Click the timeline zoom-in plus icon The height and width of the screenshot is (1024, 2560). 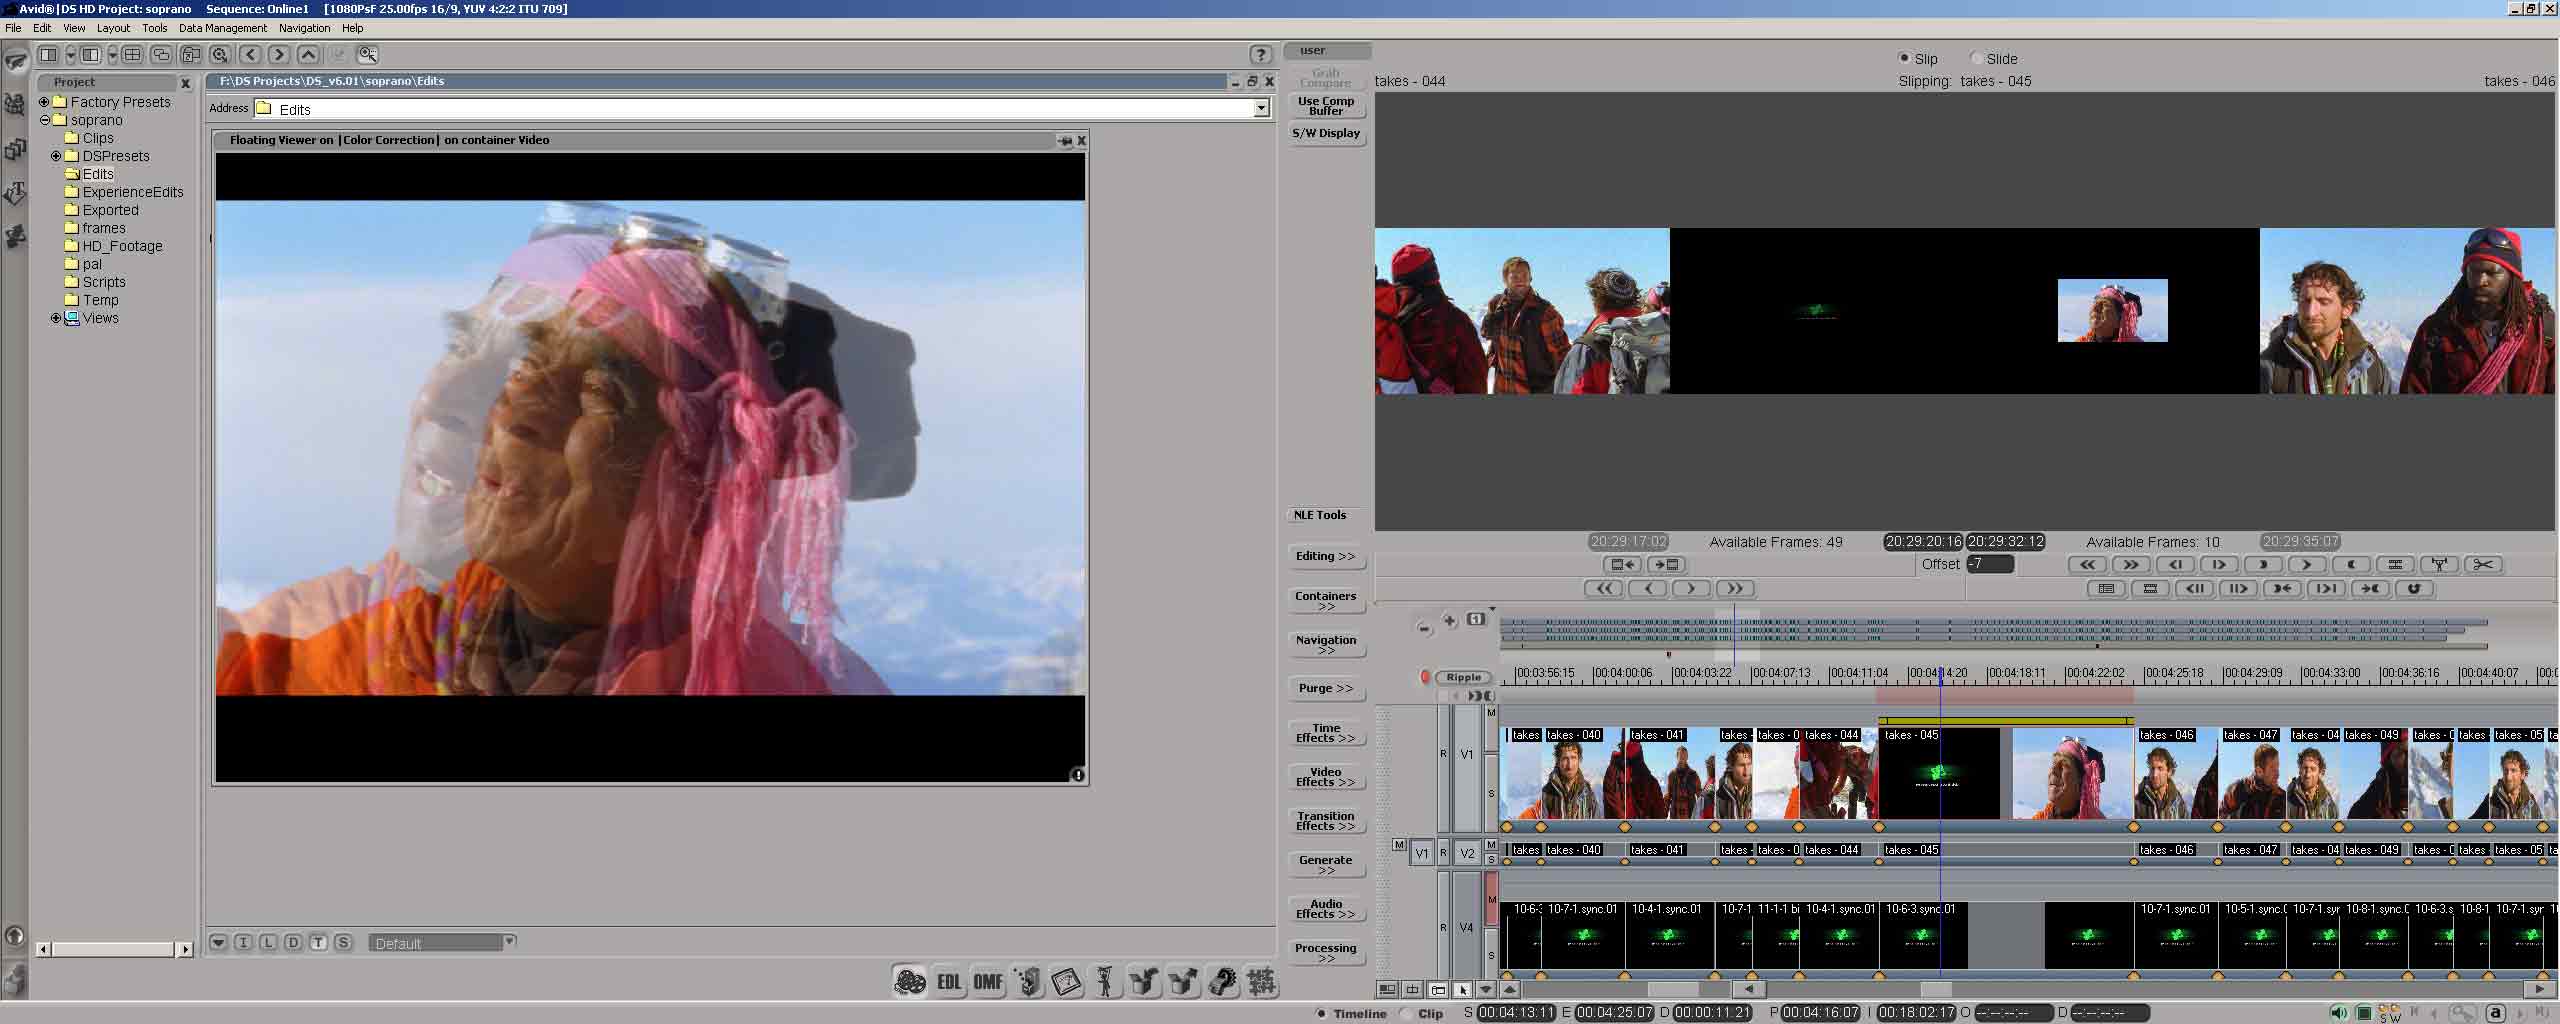click(1449, 621)
